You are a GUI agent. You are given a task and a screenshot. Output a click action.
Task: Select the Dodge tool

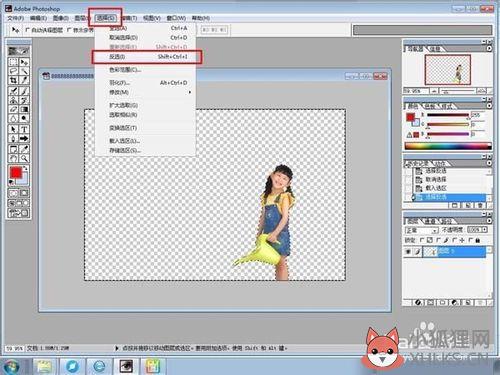point(24,118)
